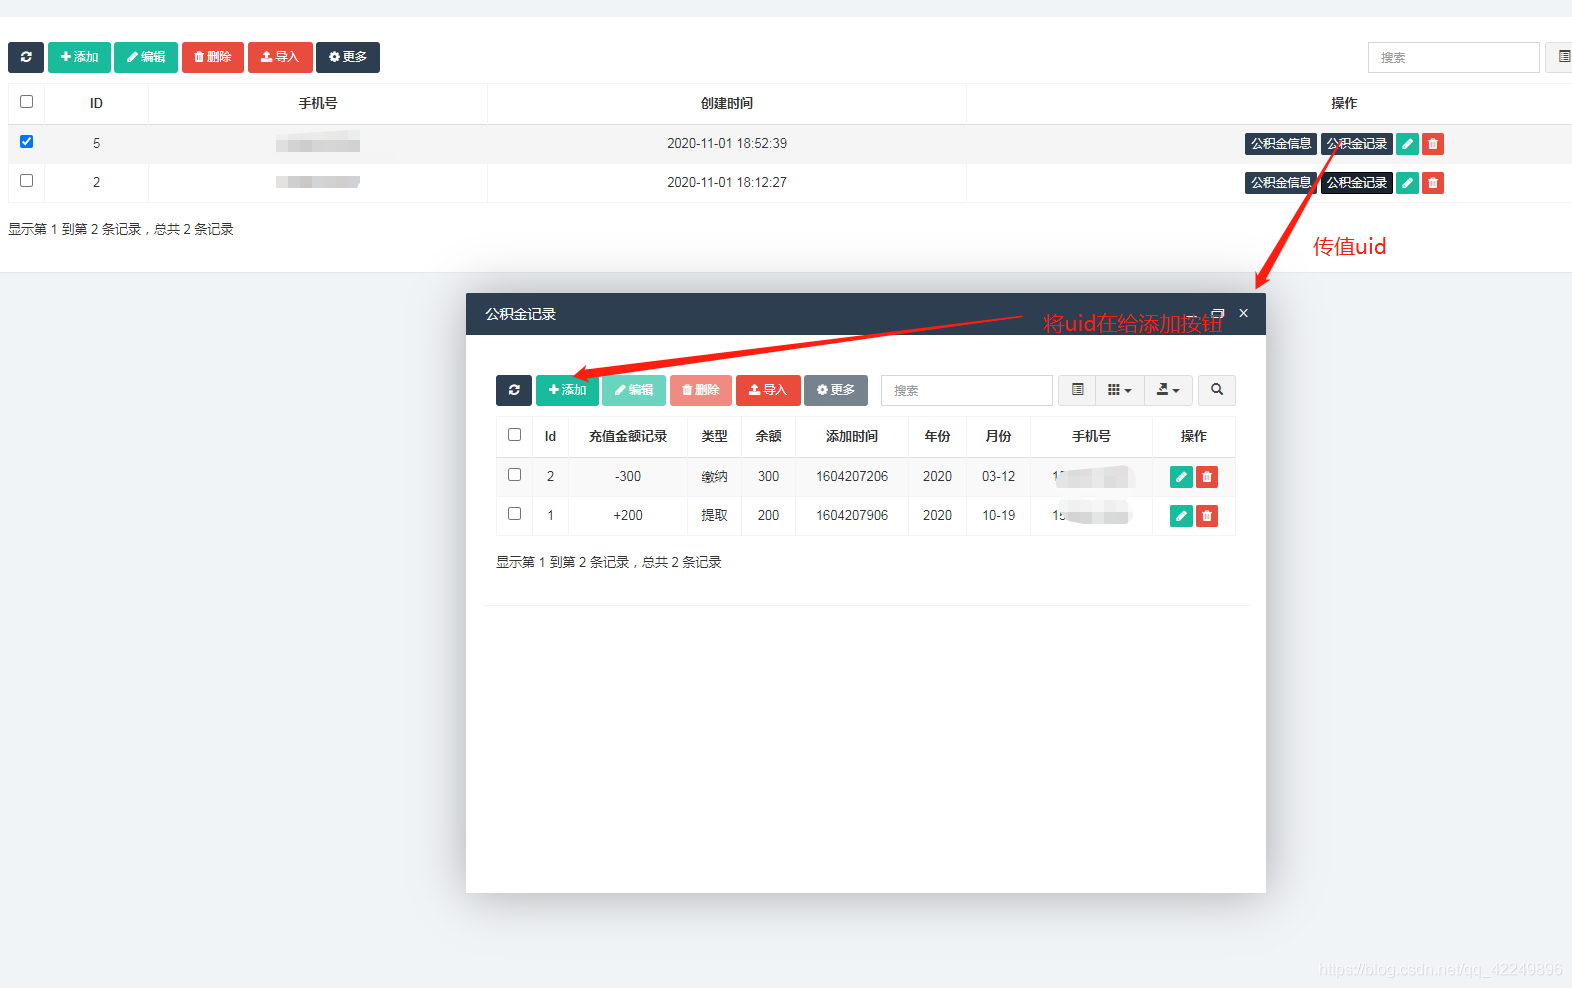Image resolution: width=1572 pixels, height=988 pixels.
Task: Click 导入 button in main page toolbar
Action: [x=280, y=57]
